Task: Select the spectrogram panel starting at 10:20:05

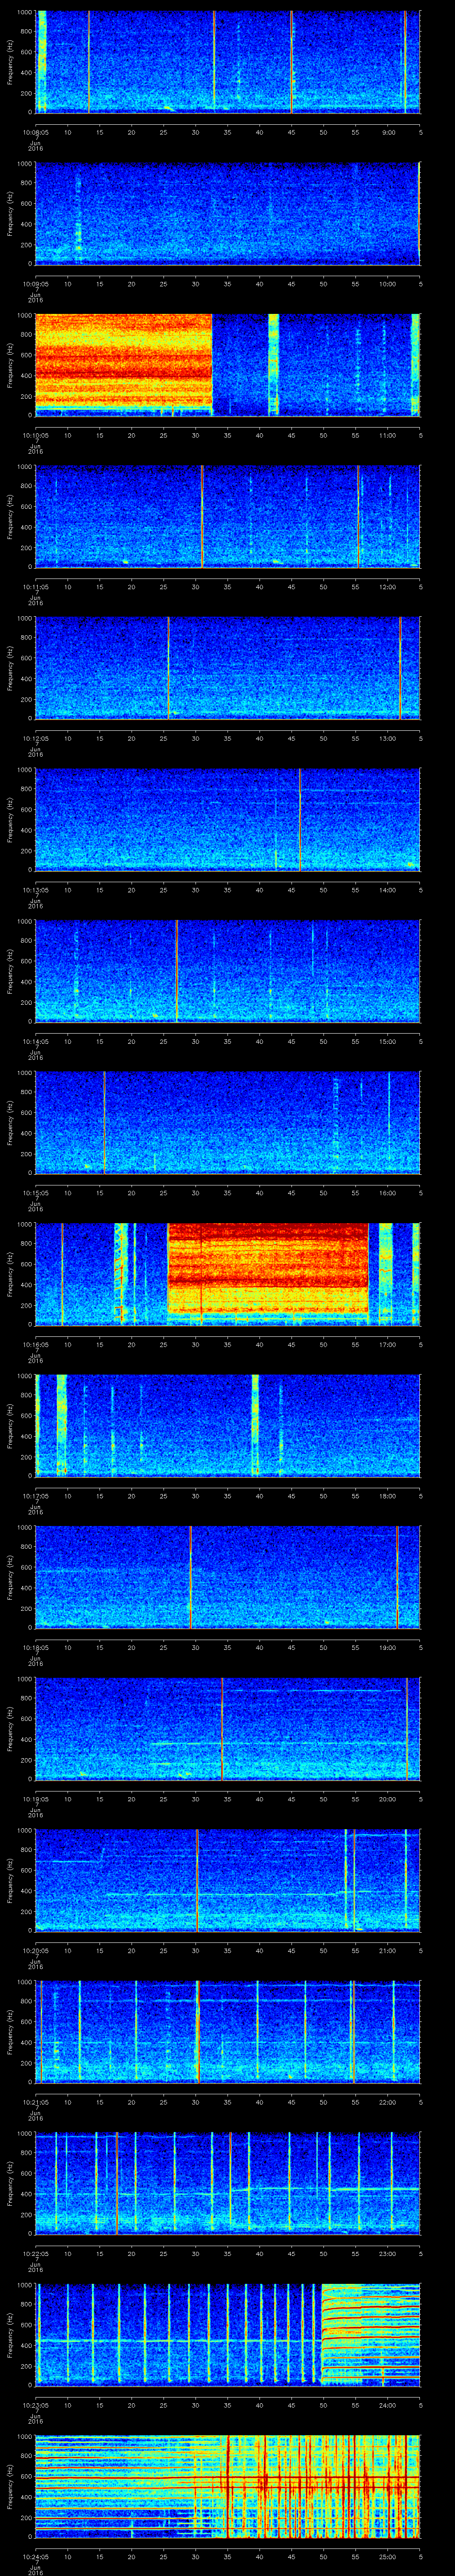Action: (228, 1880)
